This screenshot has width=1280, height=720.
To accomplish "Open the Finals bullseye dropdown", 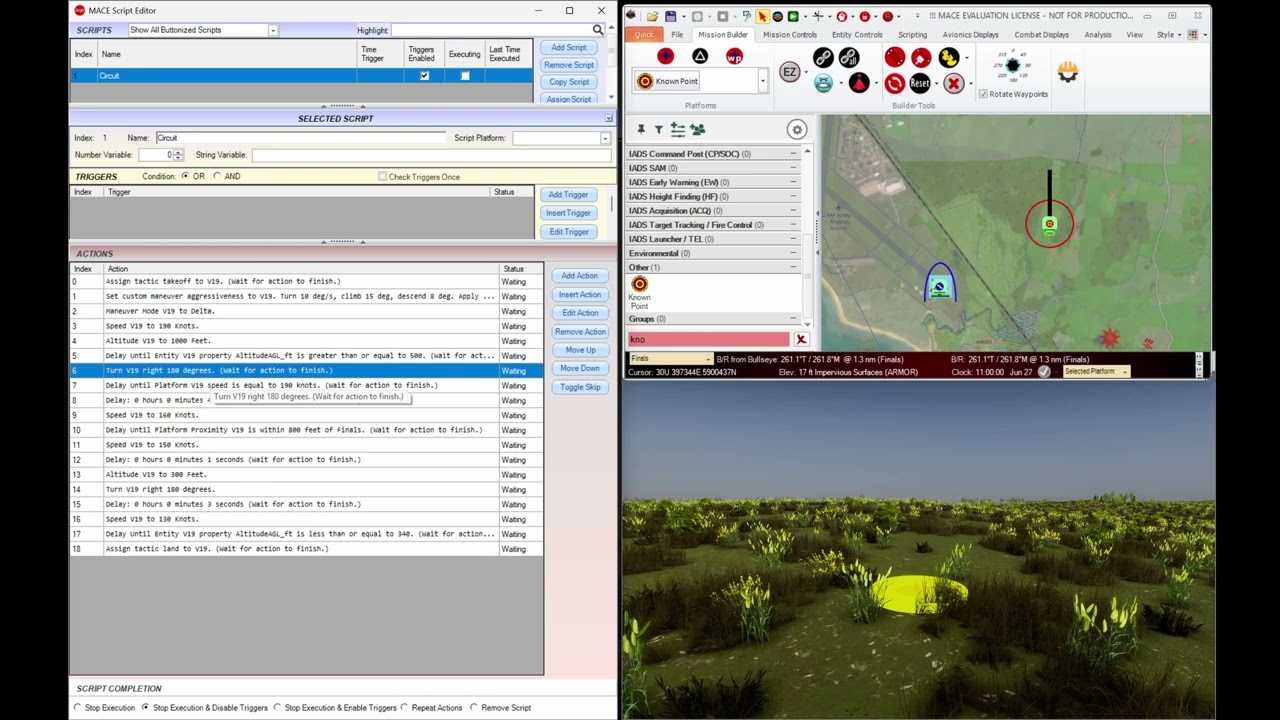I will point(709,359).
